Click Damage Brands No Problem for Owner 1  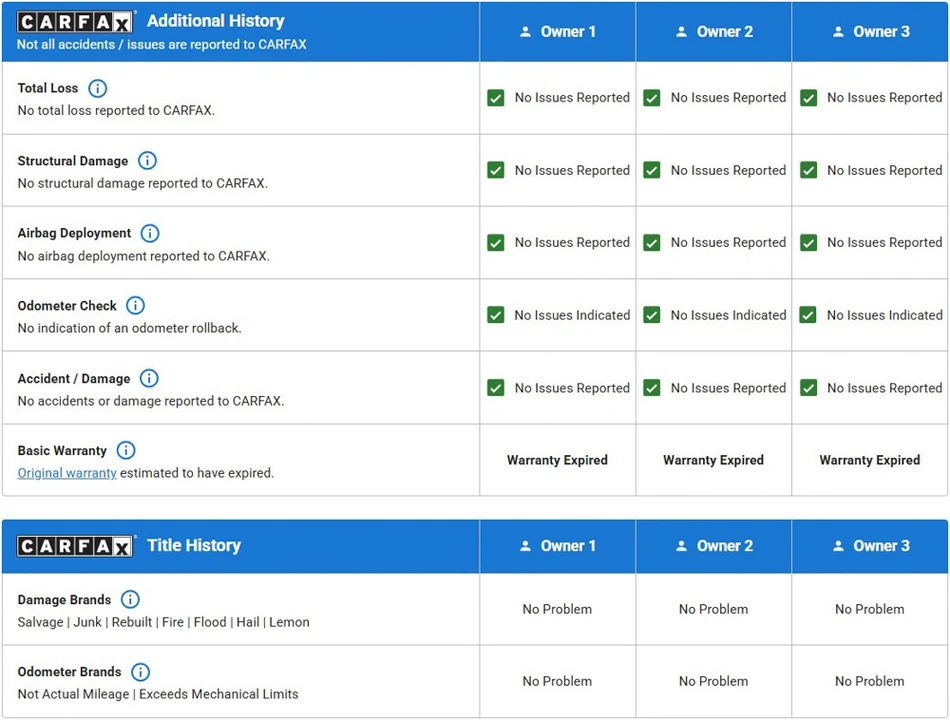(557, 609)
